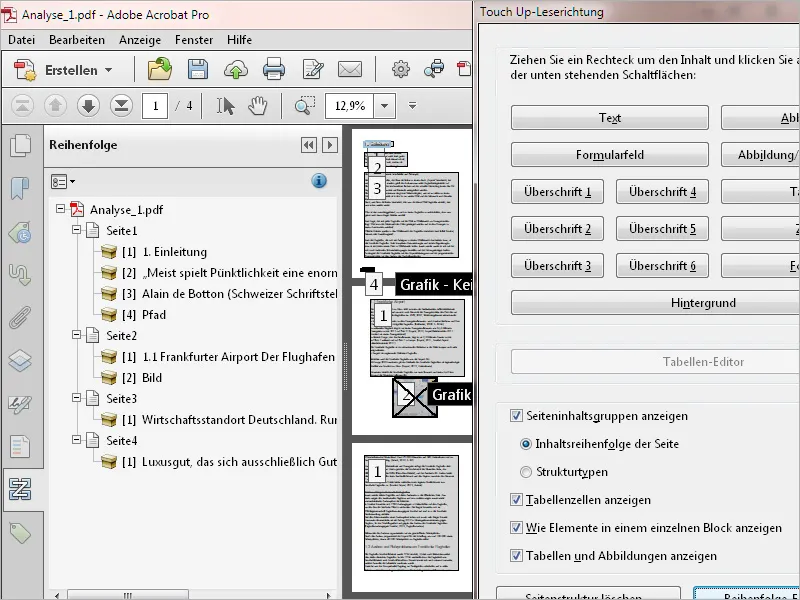Image resolution: width=800 pixels, height=600 pixels.
Task: Click the blue info icon in Reihenfolge panel
Action: pyautogui.click(x=319, y=181)
